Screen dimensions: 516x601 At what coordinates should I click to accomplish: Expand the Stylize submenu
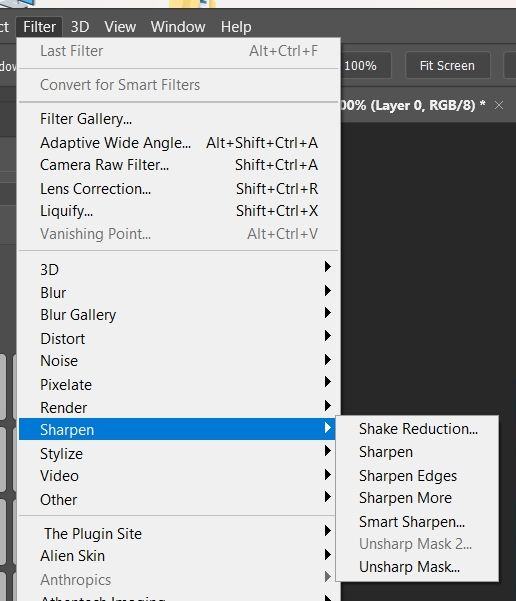[x=179, y=453]
